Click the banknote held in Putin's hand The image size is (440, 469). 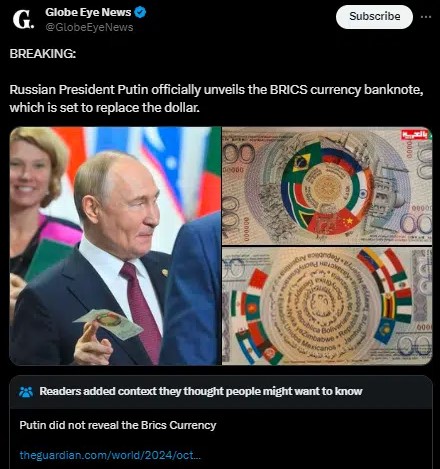click(x=109, y=323)
